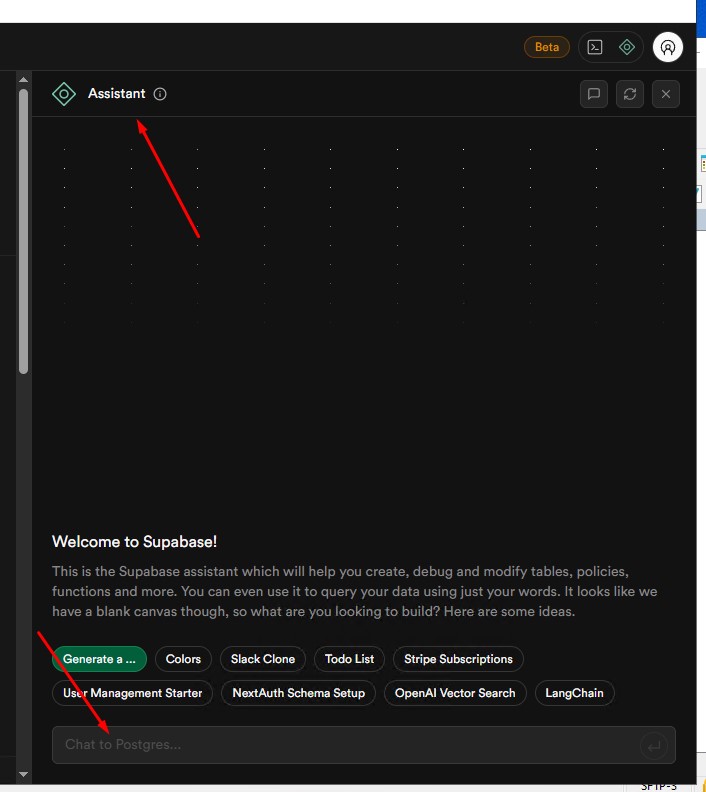Reset the conversation using the refresh icon
Image resolution: width=706 pixels, height=792 pixels.
click(630, 94)
